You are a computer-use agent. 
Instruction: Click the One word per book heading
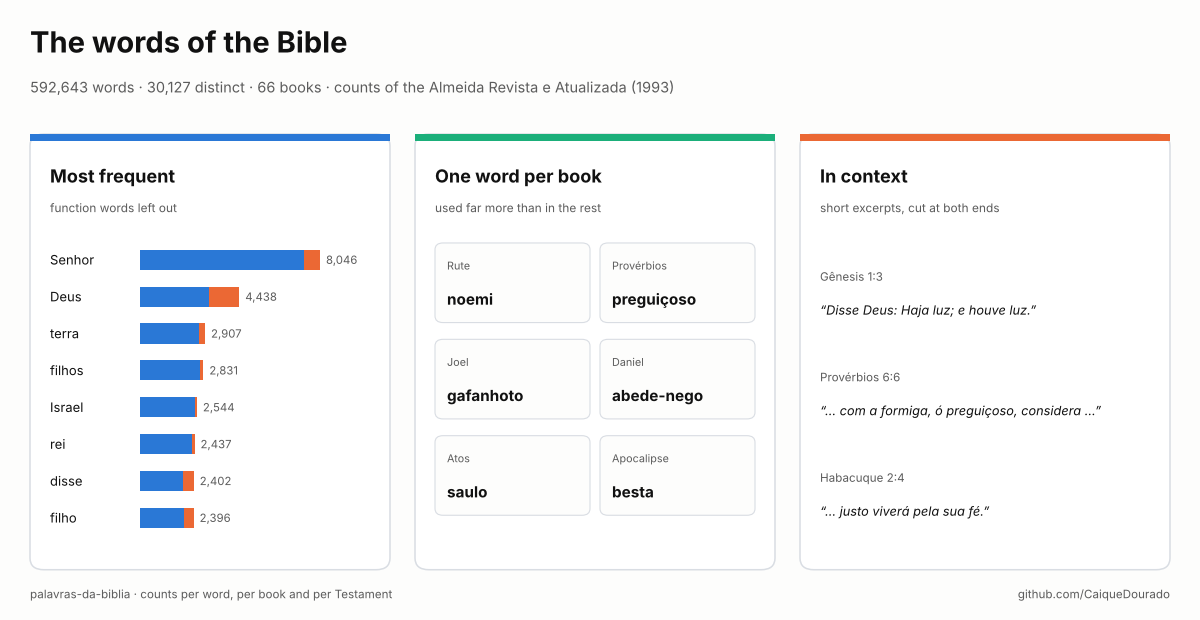tap(518, 176)
